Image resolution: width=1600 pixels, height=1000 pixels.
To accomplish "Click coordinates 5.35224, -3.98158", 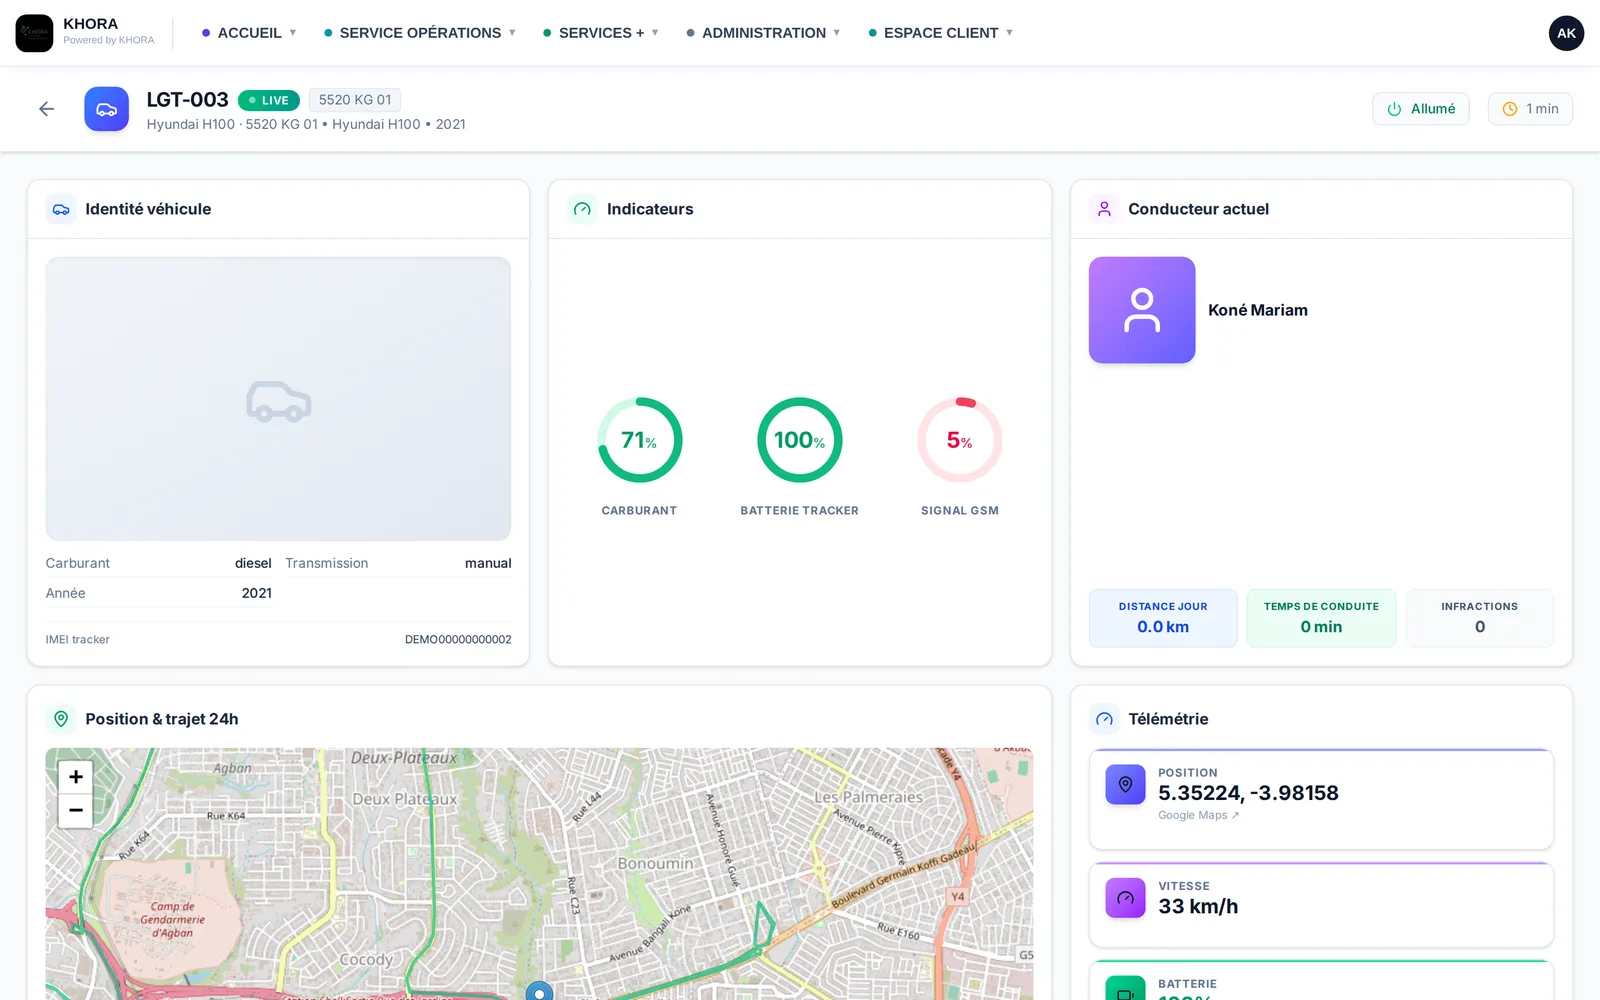I will pyautogui.click(x=1248, y=793).
